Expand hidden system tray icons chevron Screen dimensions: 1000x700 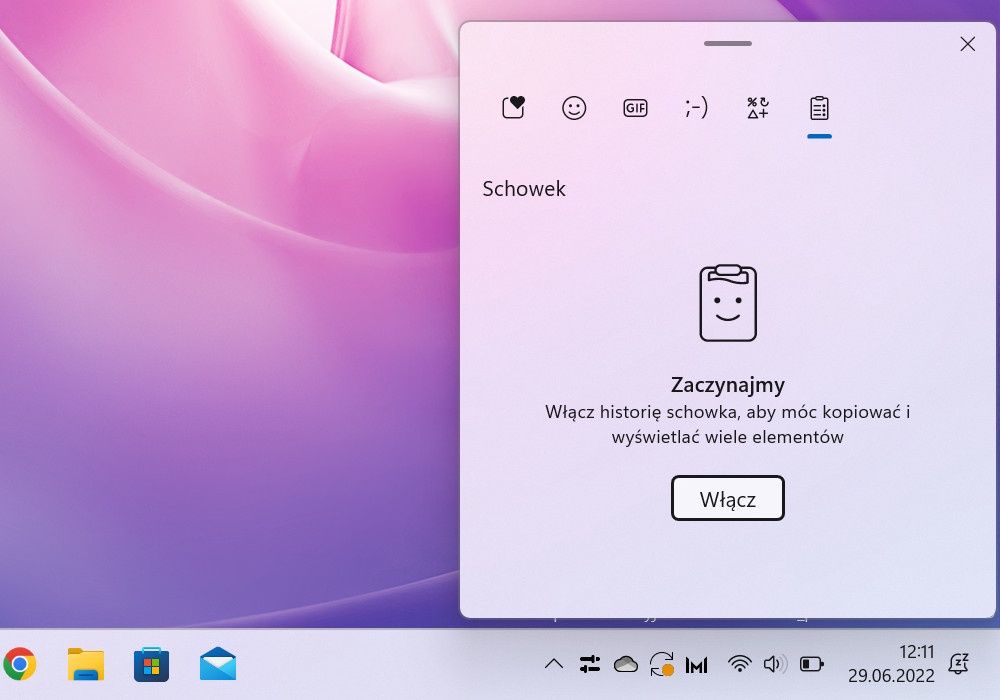pyautogui.click(x=554, y=664)
